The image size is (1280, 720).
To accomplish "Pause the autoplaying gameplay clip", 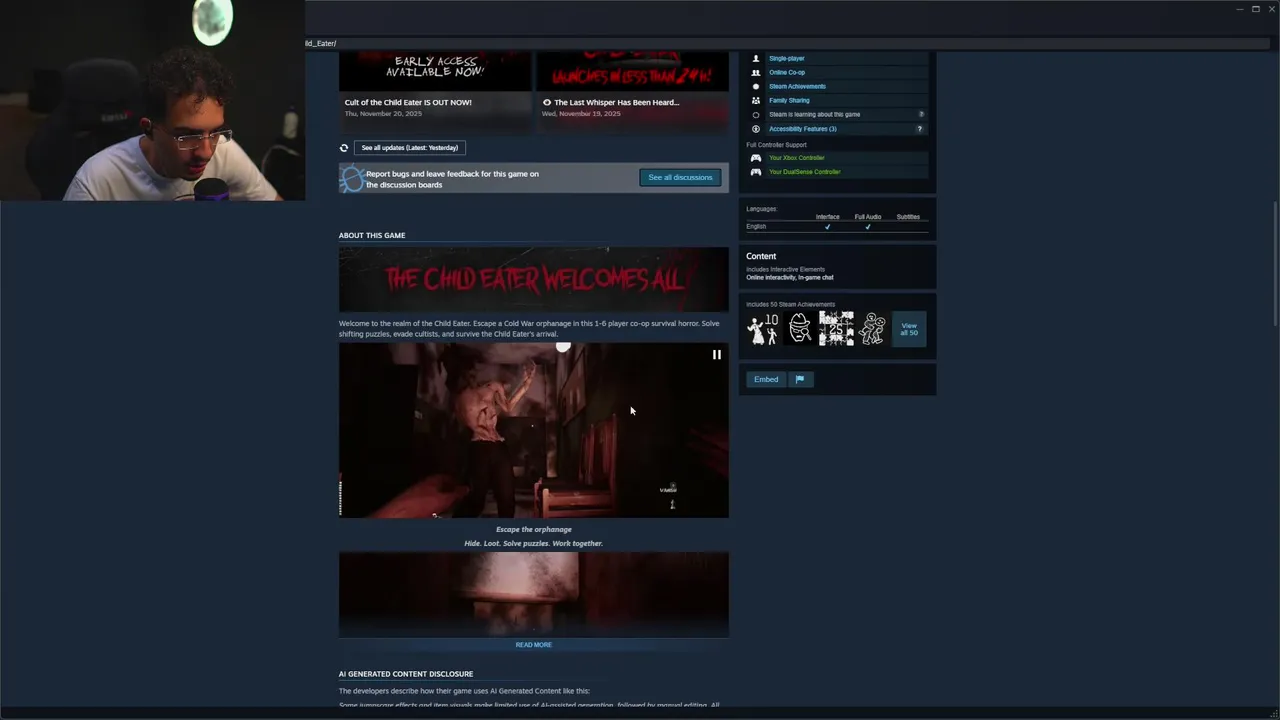I will pos(716,354).
